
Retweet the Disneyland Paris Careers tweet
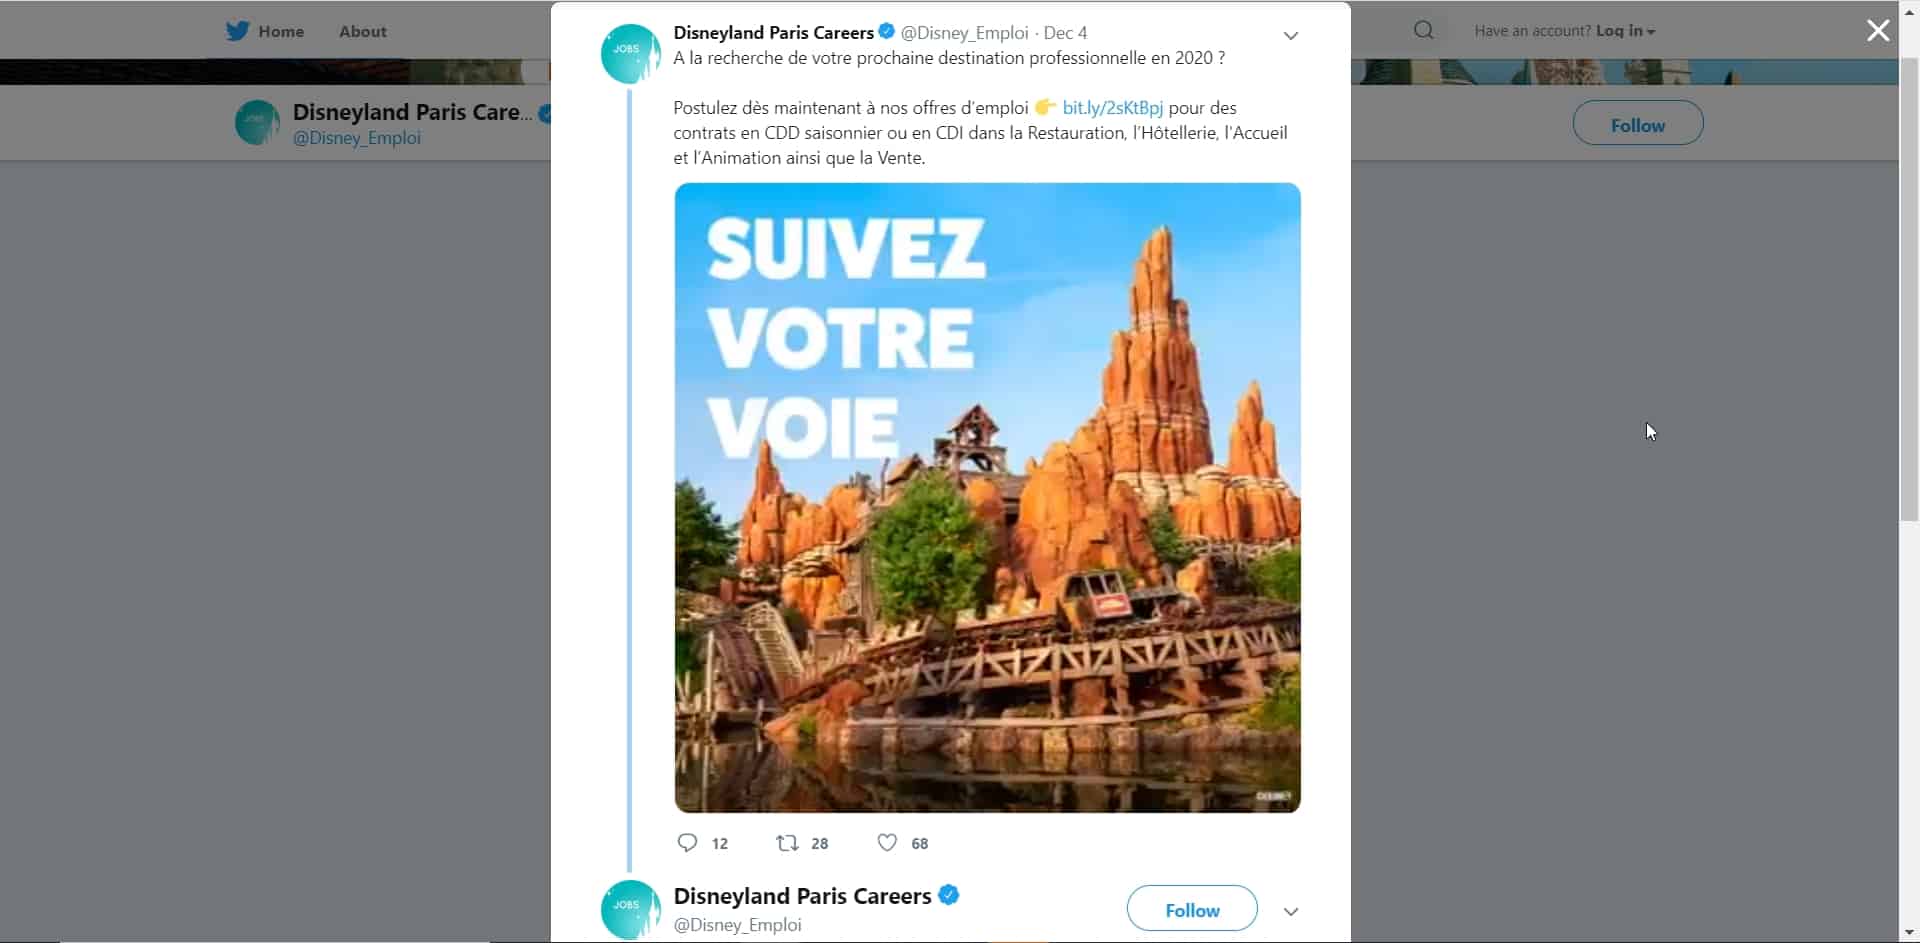click(x=788, y=843)
